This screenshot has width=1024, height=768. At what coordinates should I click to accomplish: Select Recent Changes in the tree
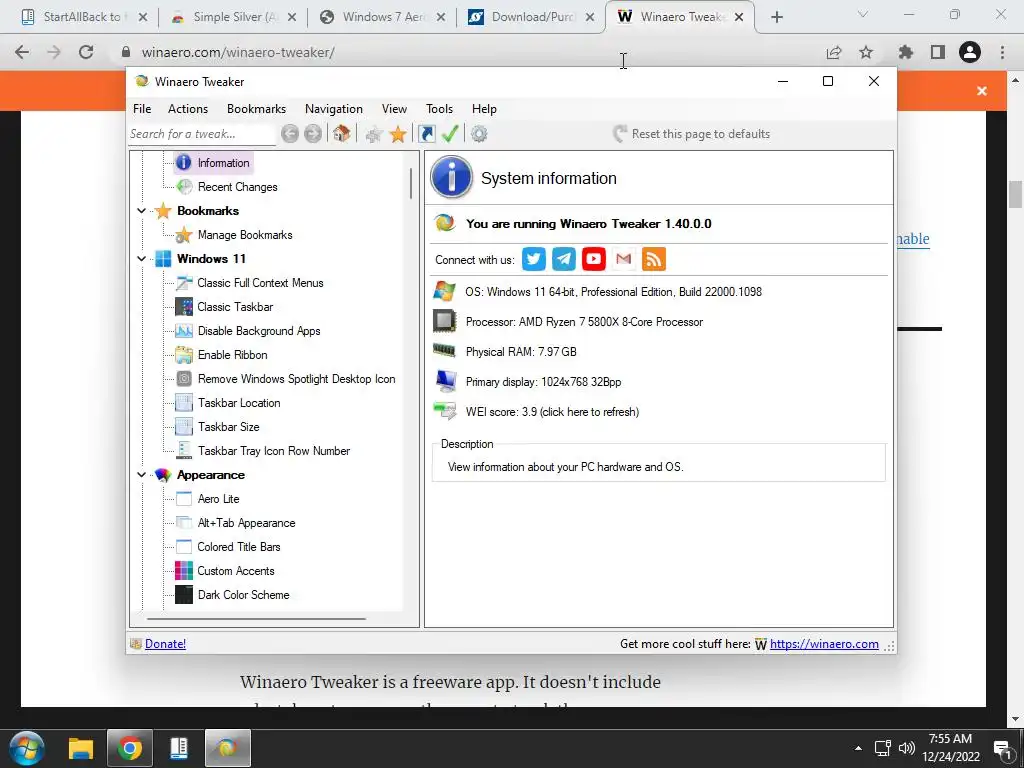coord(237,187)
